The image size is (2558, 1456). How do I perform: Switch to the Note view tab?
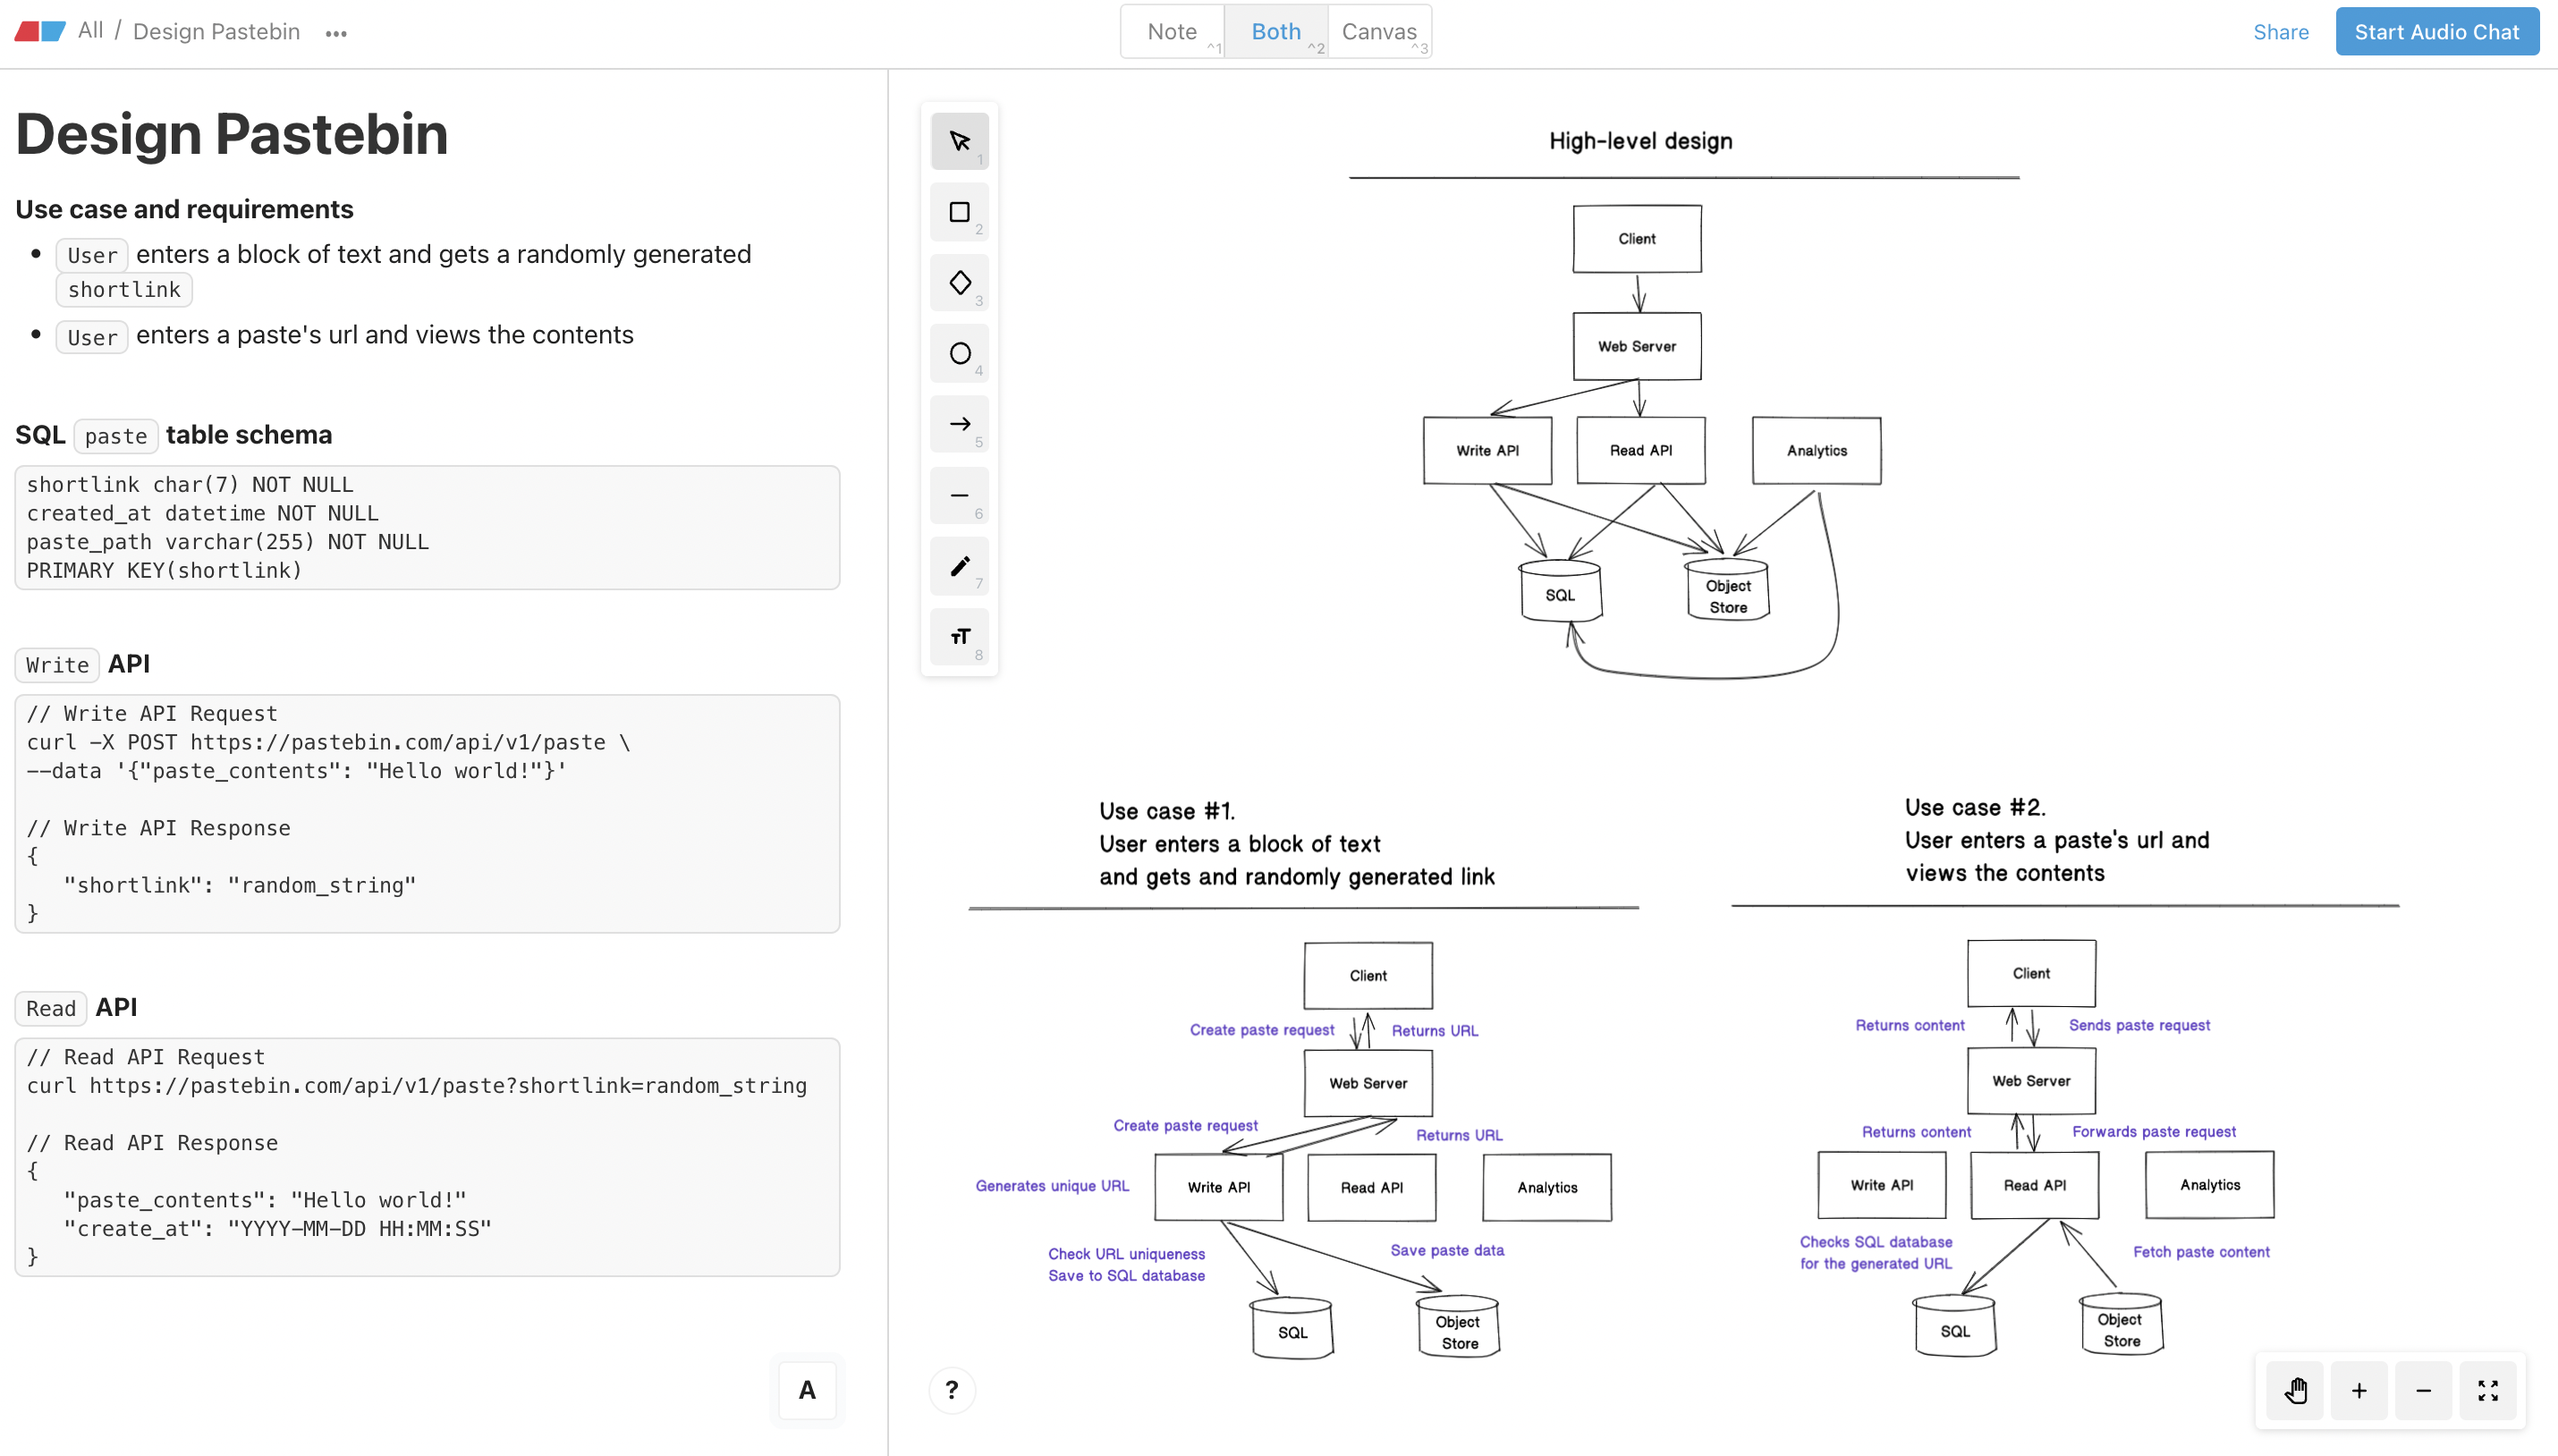[x=1172, y=32]
